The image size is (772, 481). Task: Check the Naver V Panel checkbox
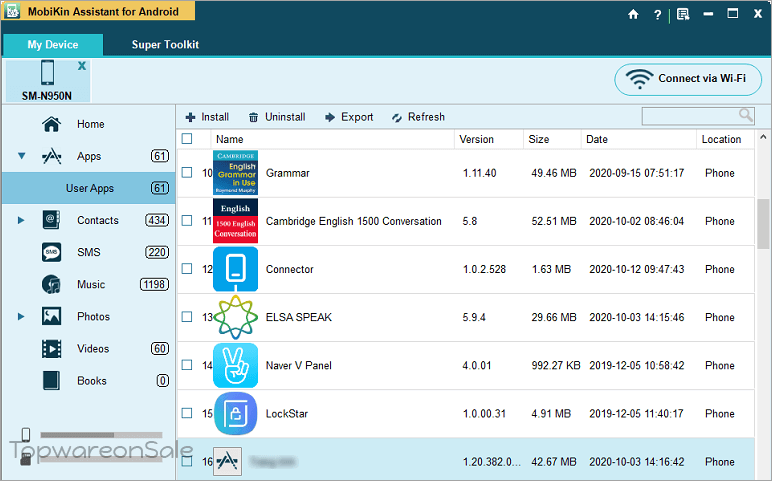point(187,365)
